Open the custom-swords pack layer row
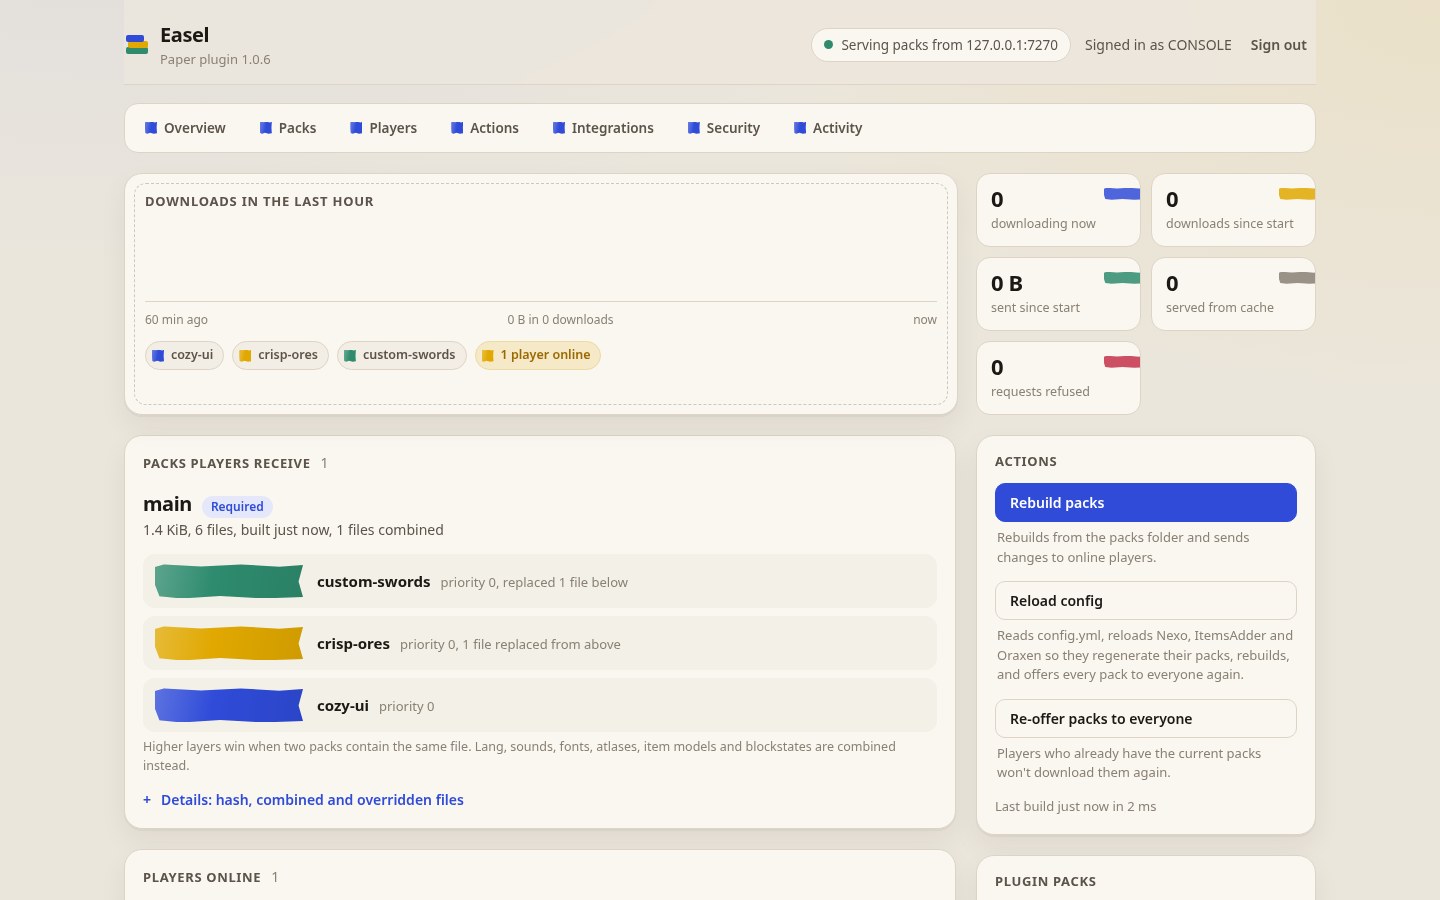This screenshot has height=900, width=1440. click(x=540, y=581)
